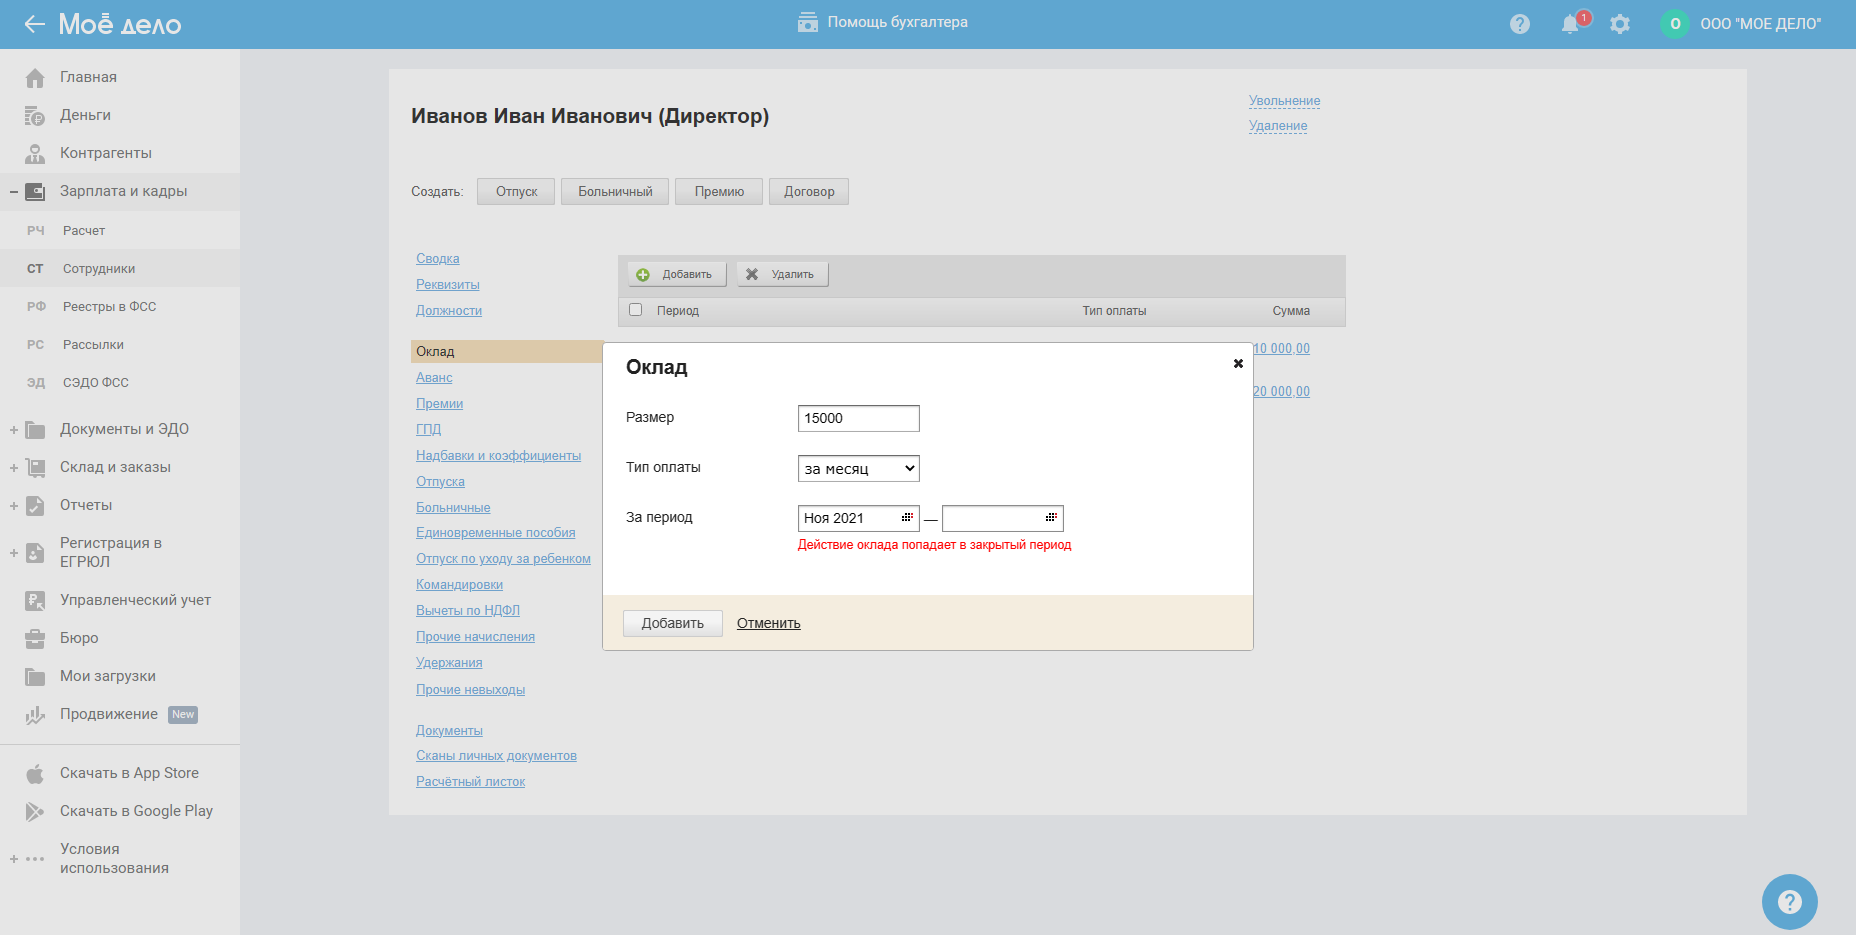
Task: Go to Реестры в ФСС in sidebar
Action: click(x=109, y=307)
